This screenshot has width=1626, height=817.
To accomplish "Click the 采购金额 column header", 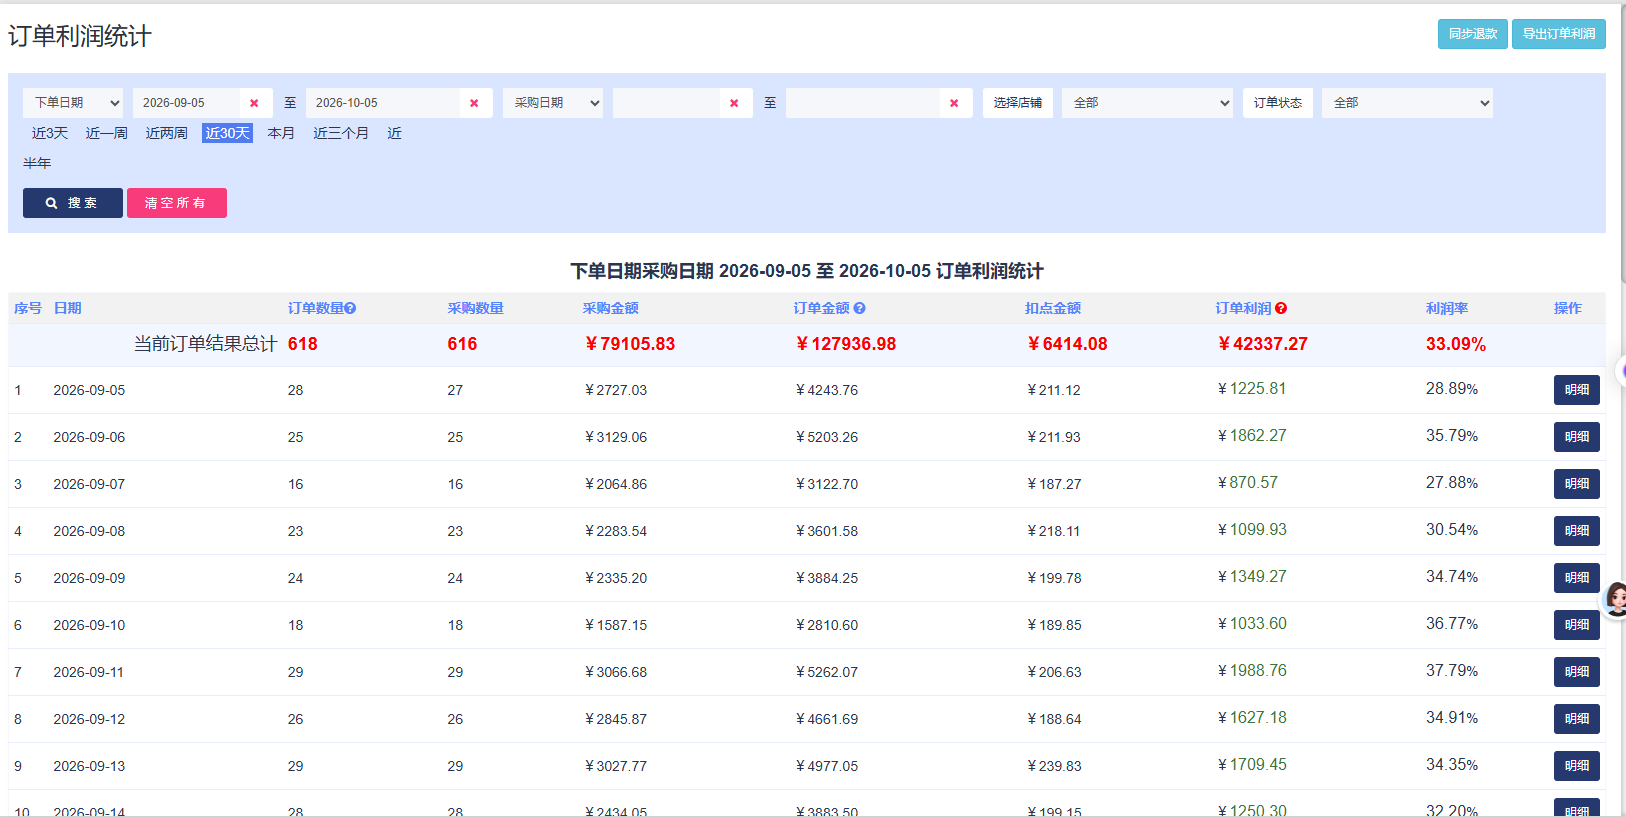I will (611, 309).
